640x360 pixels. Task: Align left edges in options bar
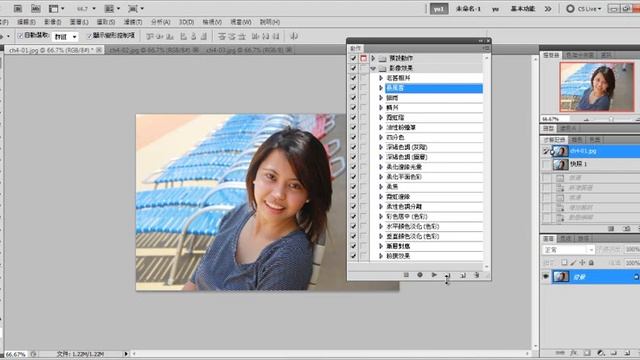pos(184,36)
